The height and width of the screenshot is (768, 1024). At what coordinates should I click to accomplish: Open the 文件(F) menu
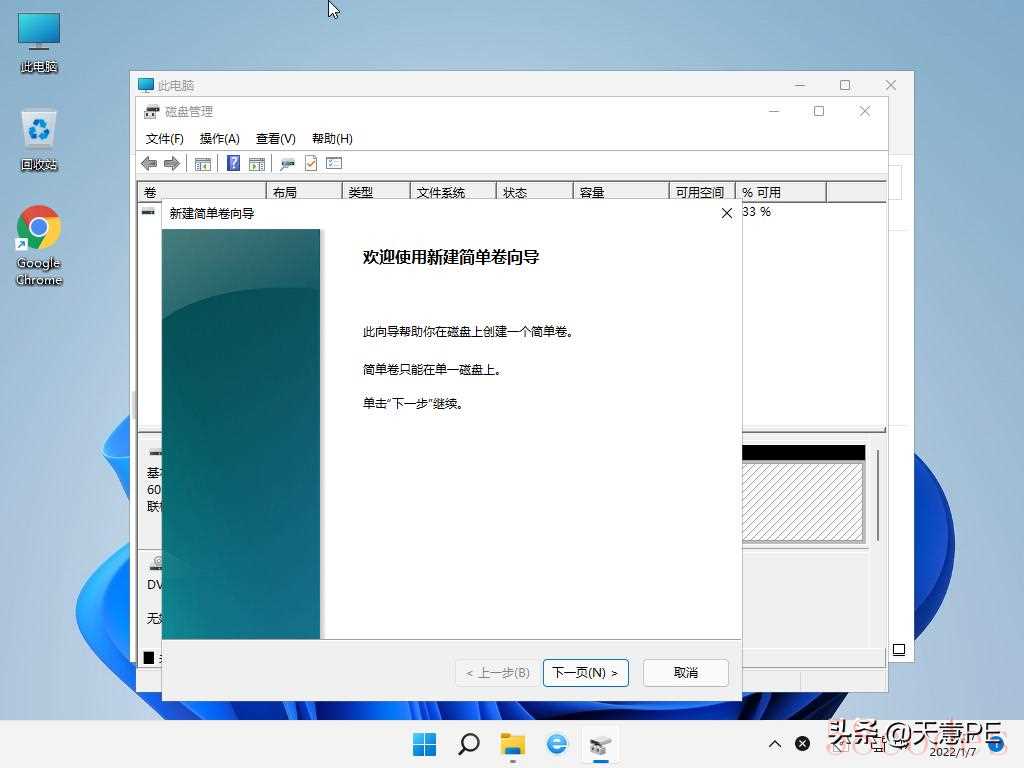pos(165,139)
